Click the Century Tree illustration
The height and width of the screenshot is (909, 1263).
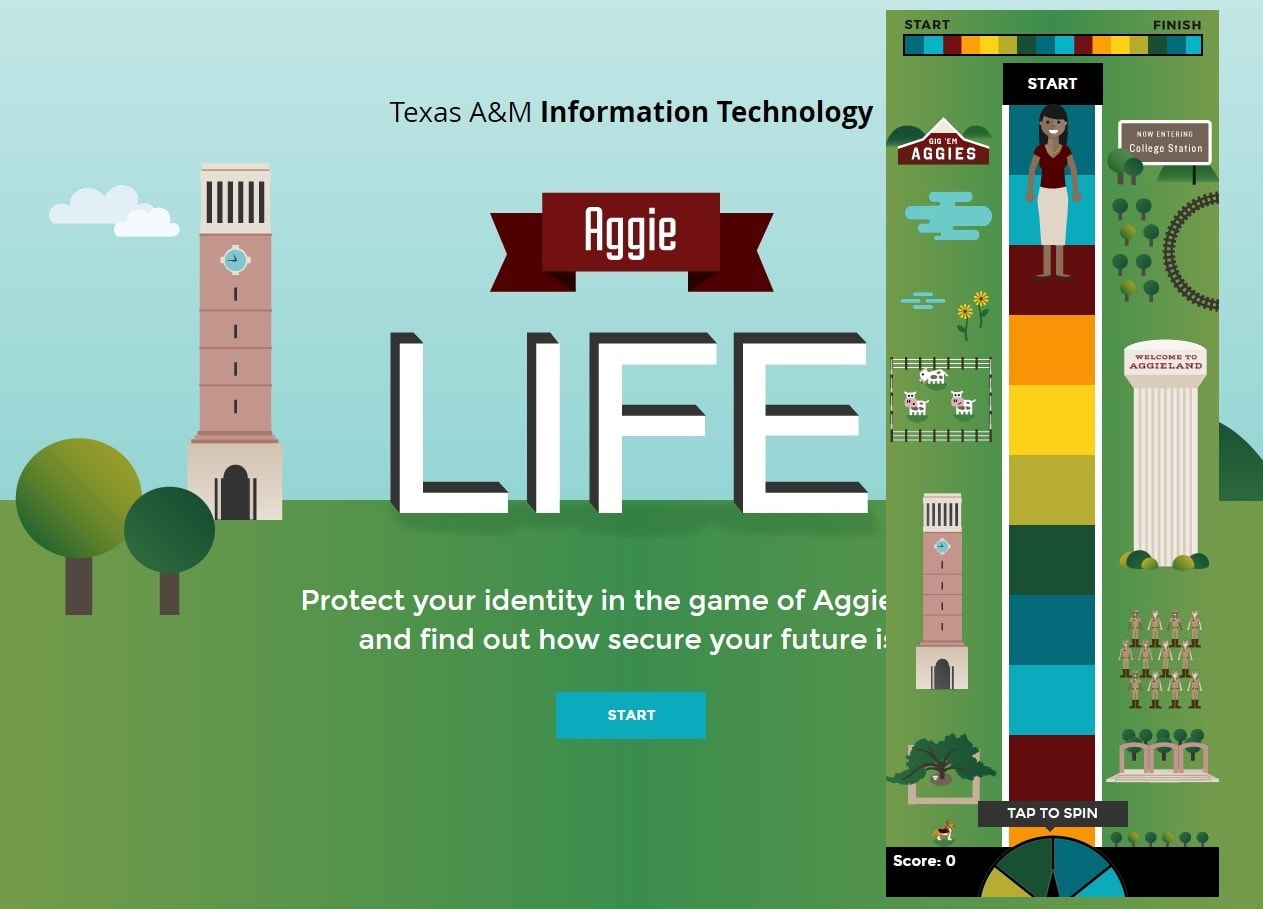tap(940, 768)
